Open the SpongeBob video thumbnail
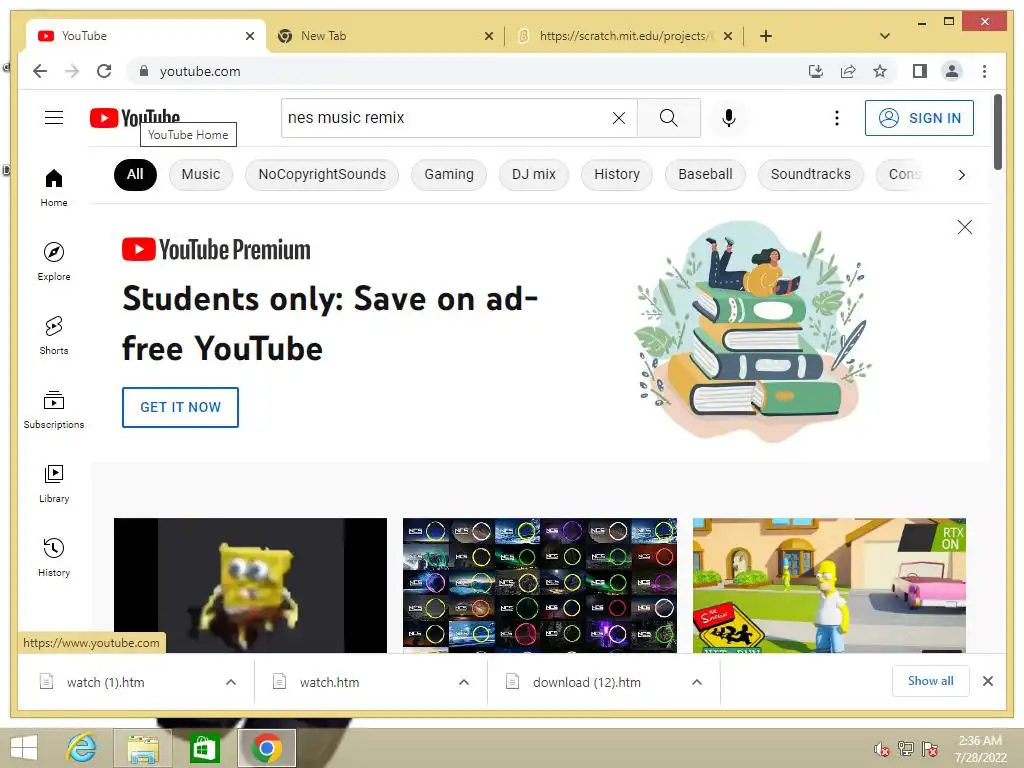 250,585
